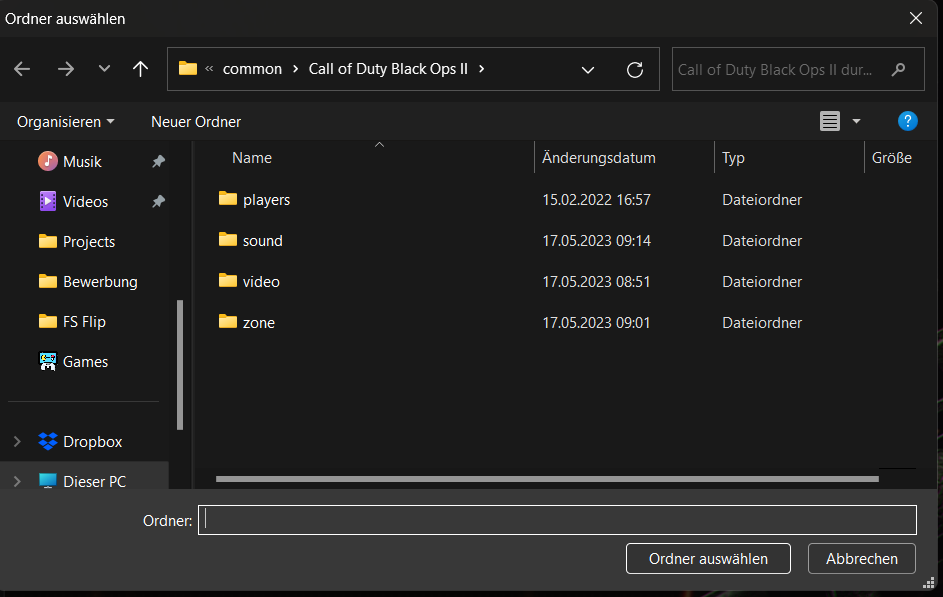The image size is (943, 597).
Task: Click the players folder icon
Action: click(227, 198)
